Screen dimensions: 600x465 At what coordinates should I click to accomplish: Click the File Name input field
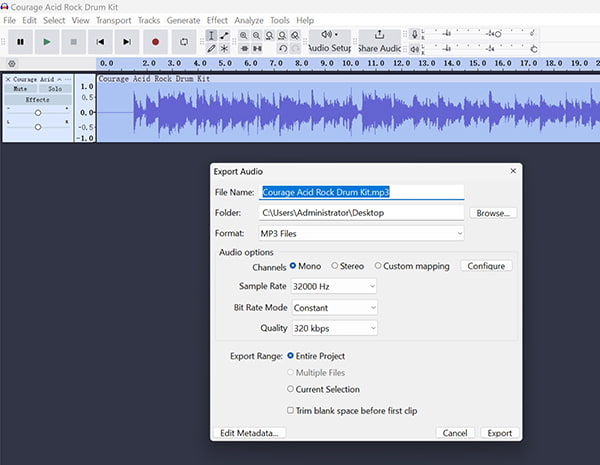[x=362, y=192]
